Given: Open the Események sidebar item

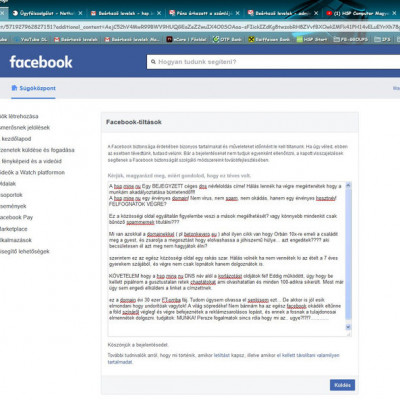Looking at the screenshot, I should pyautogui.click(x=13, y=206).
